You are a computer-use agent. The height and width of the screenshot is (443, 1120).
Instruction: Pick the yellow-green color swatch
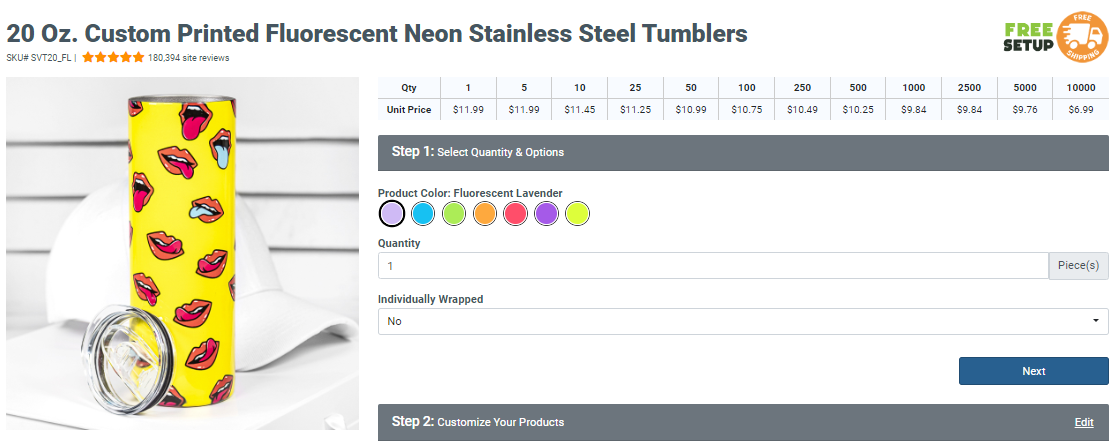pyautogui.click(x=577, y=213)
